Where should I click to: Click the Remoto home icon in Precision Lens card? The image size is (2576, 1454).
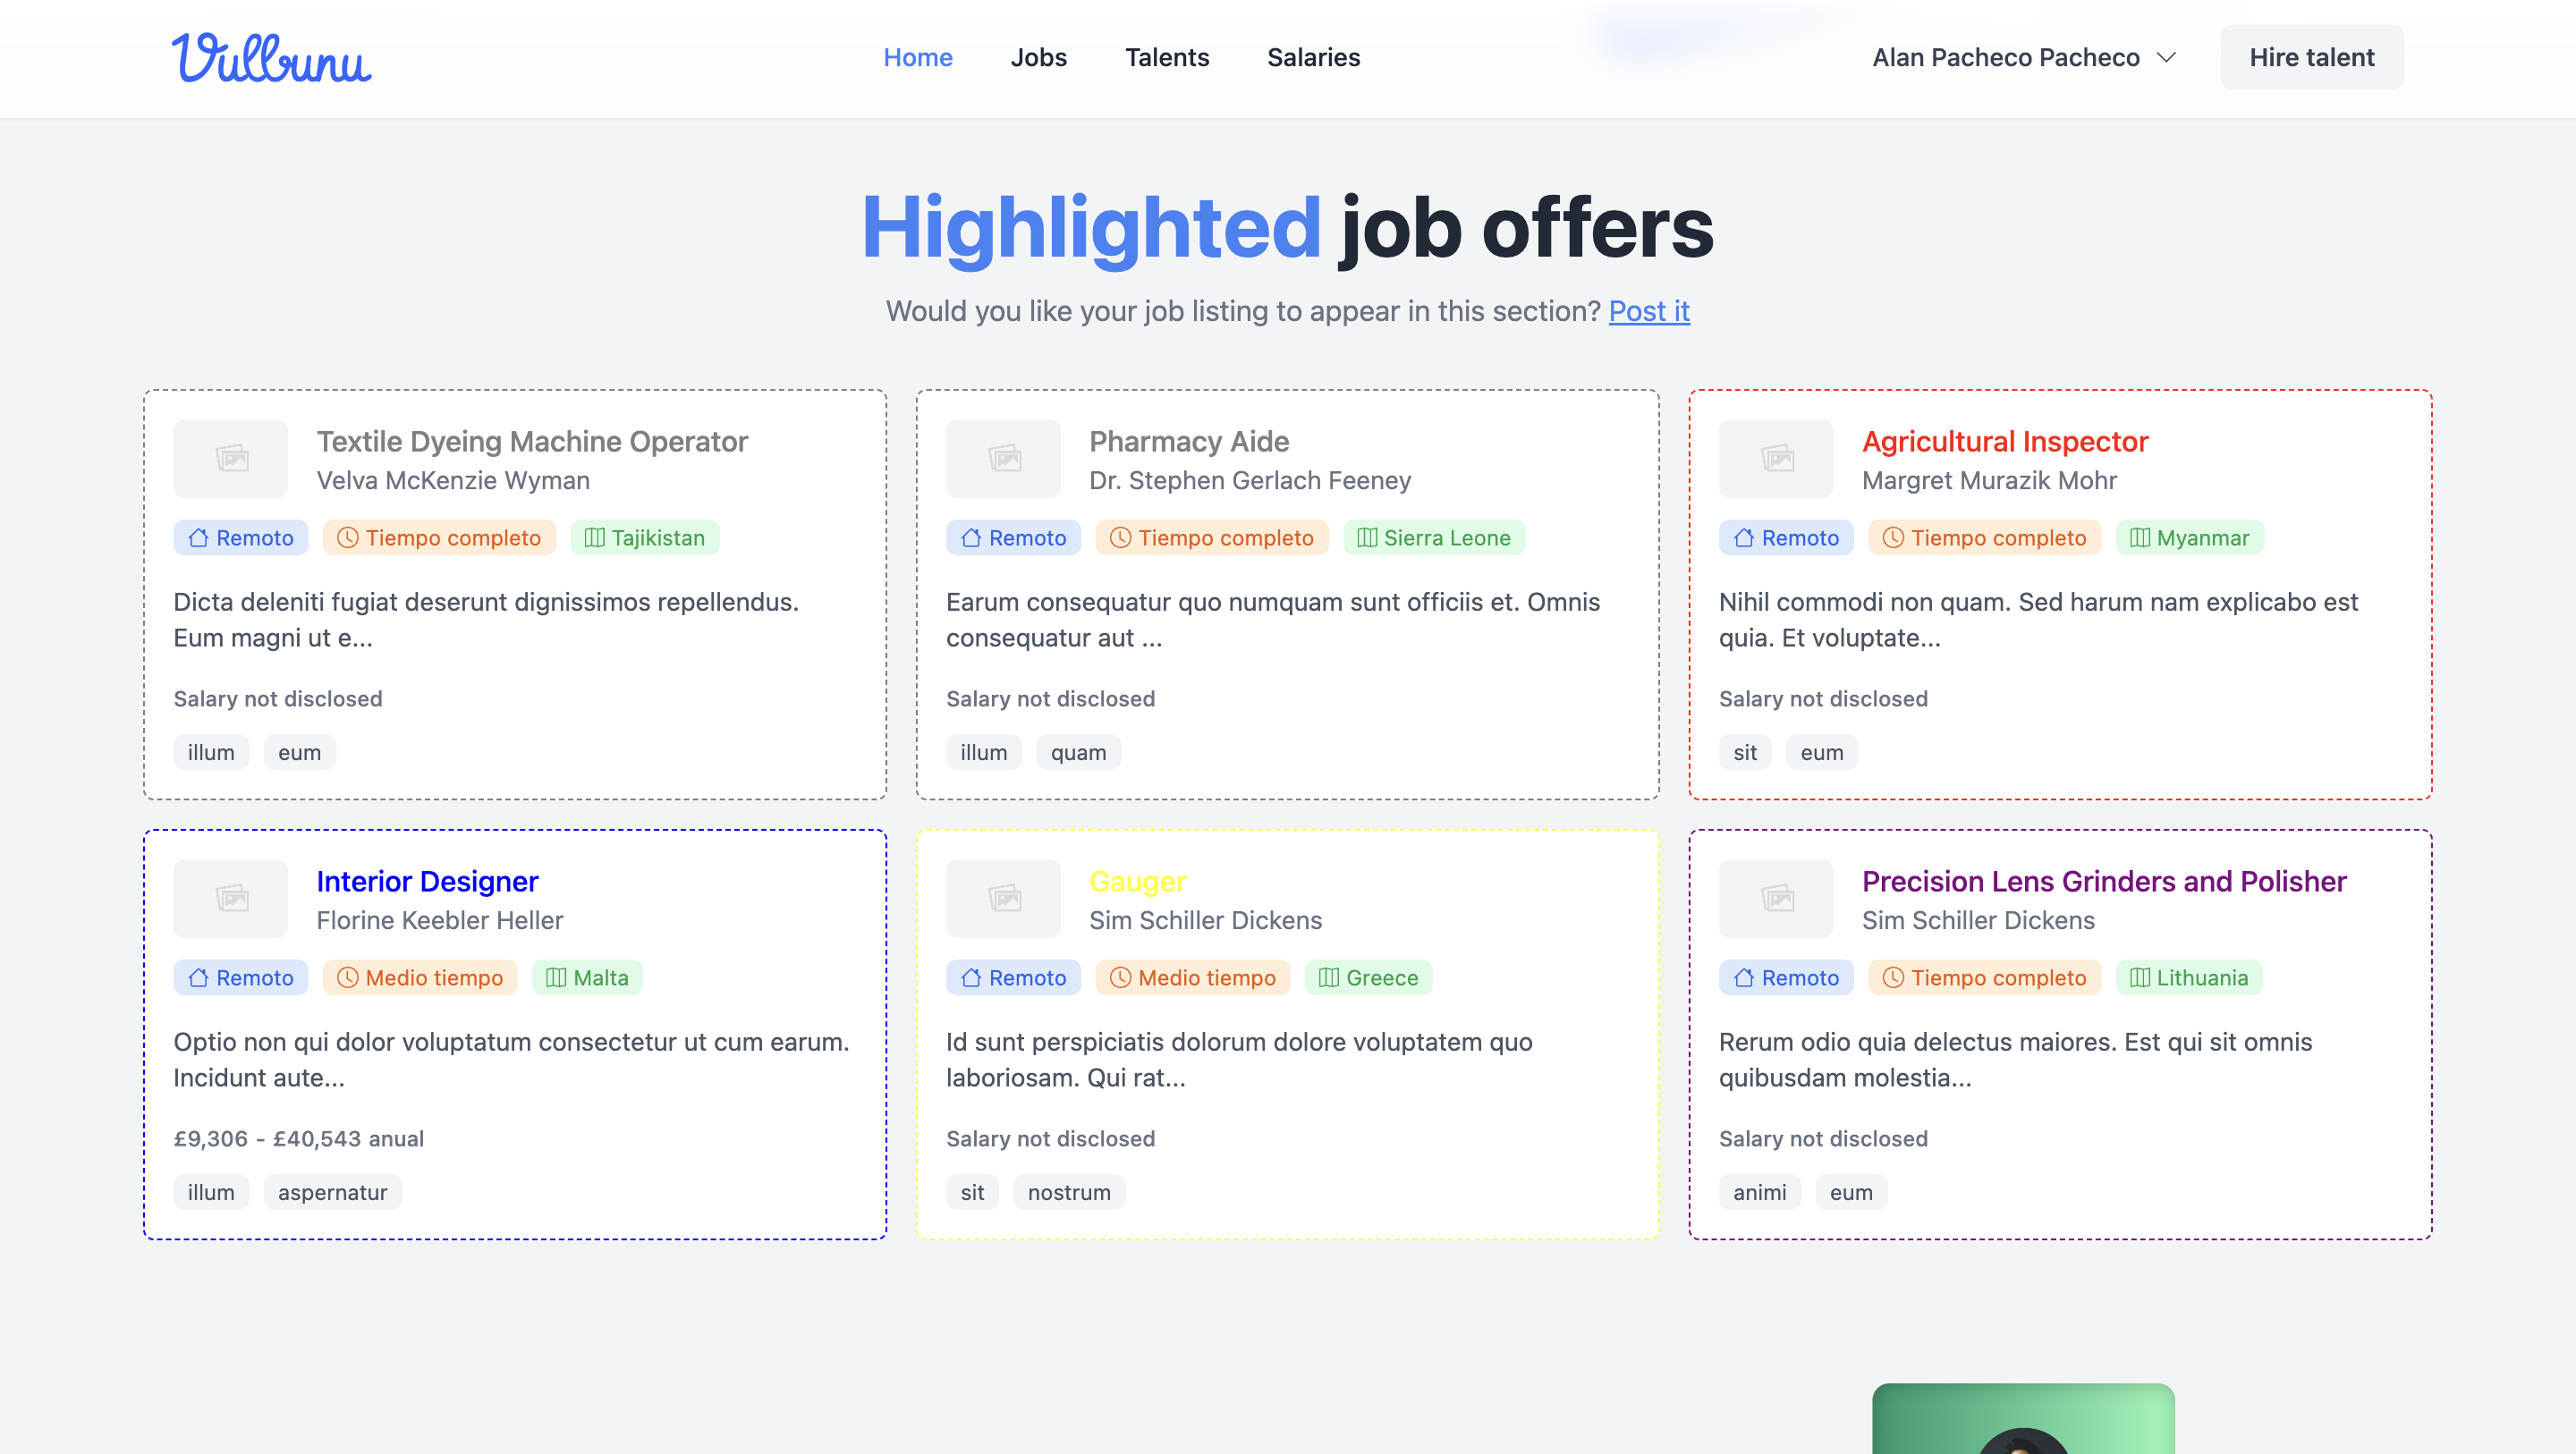pyautogui.click(x=1744, y=978)
